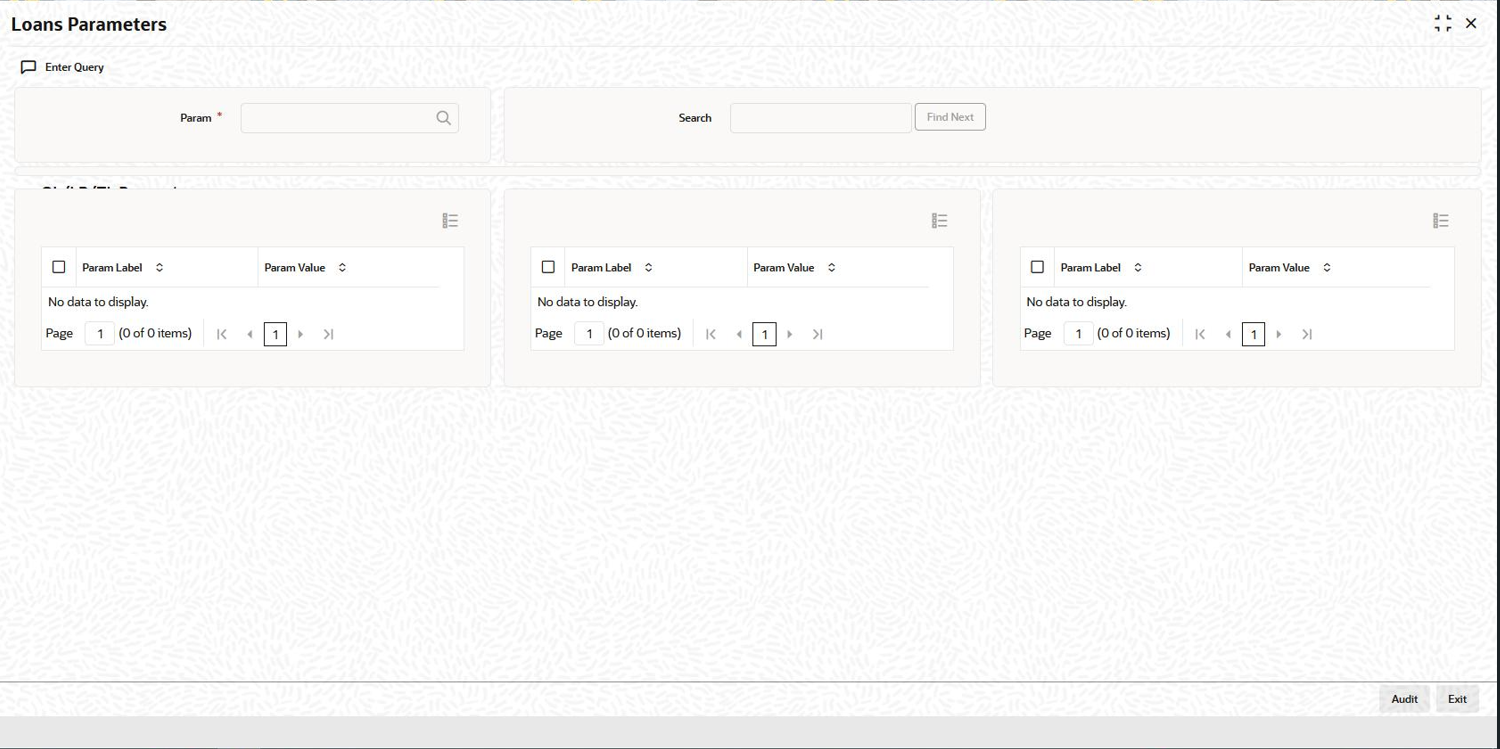Screen dimensions: 1500x749
Task: Close the Loans Parameters screen
Action: [1471, 23]
